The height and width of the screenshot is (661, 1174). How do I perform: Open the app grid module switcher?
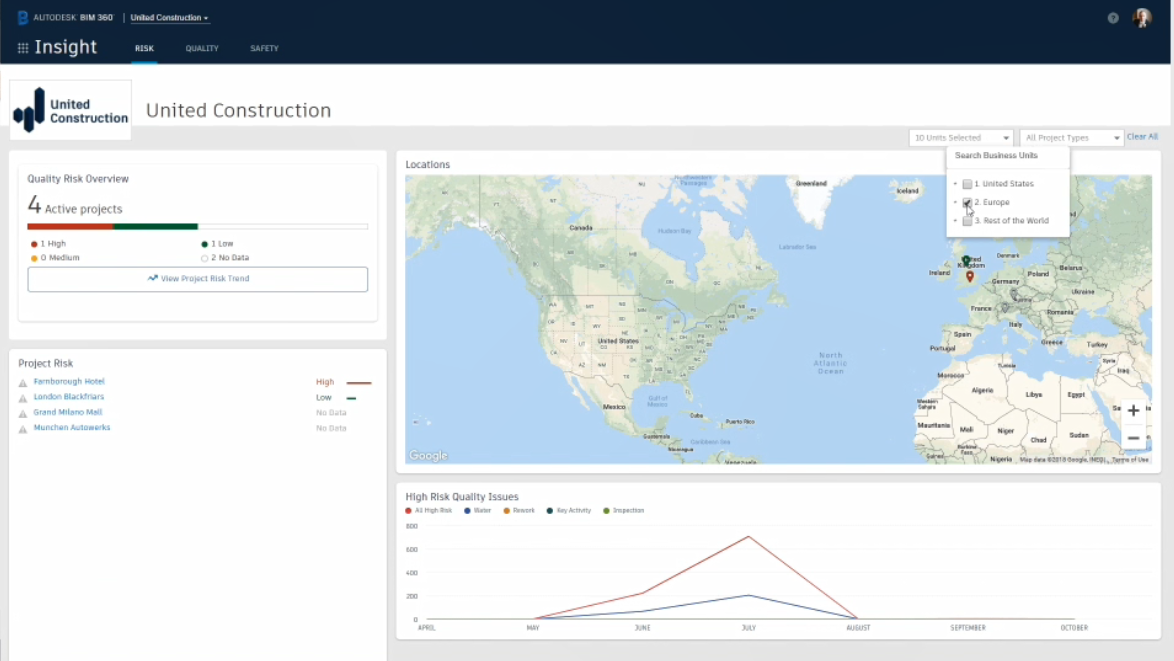(23, 48)
